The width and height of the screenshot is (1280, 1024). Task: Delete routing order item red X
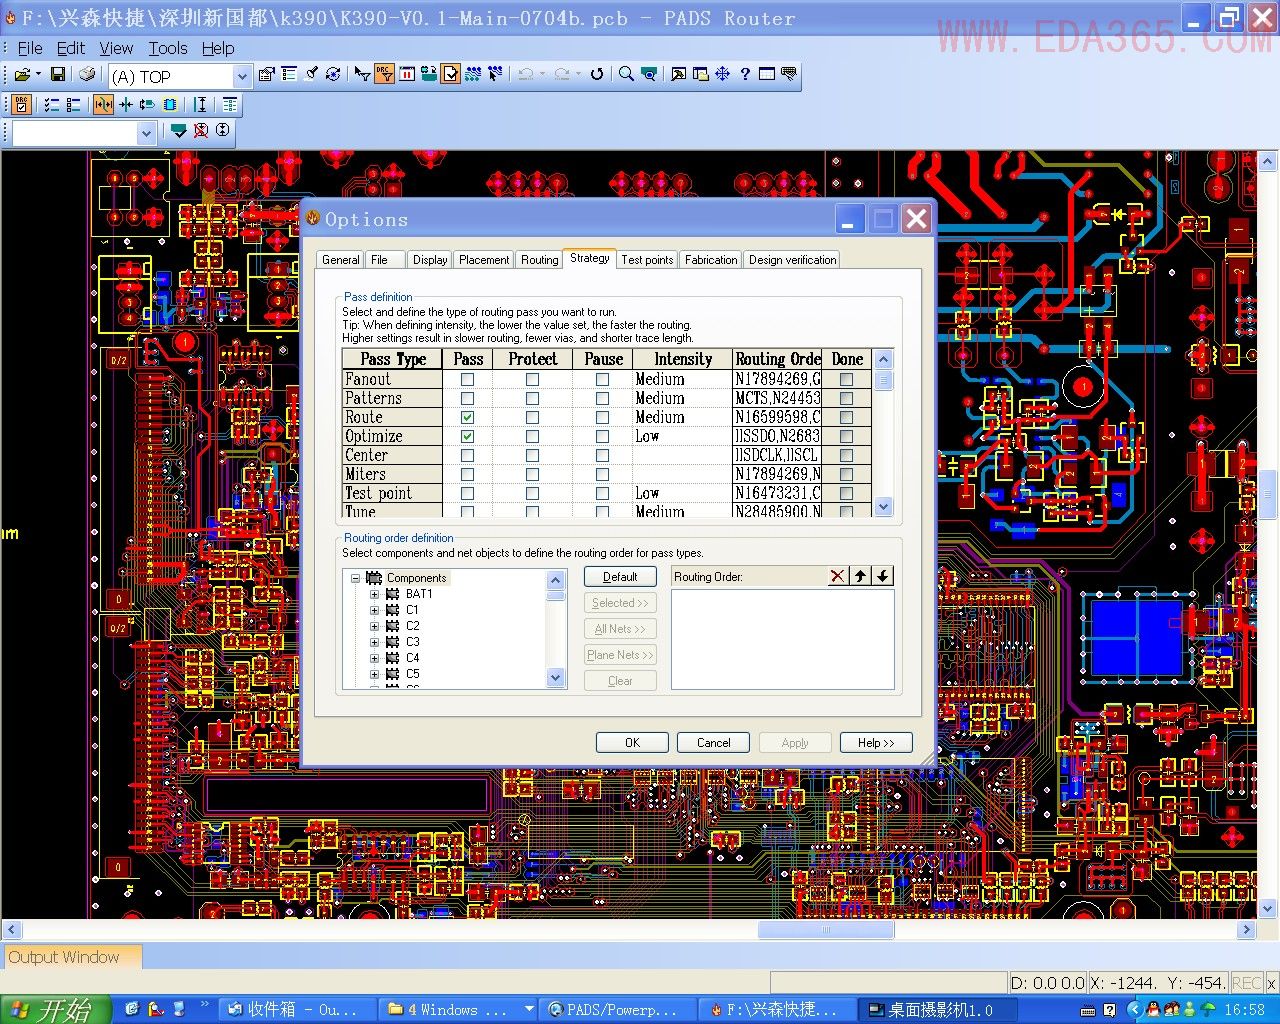(837, 576)
